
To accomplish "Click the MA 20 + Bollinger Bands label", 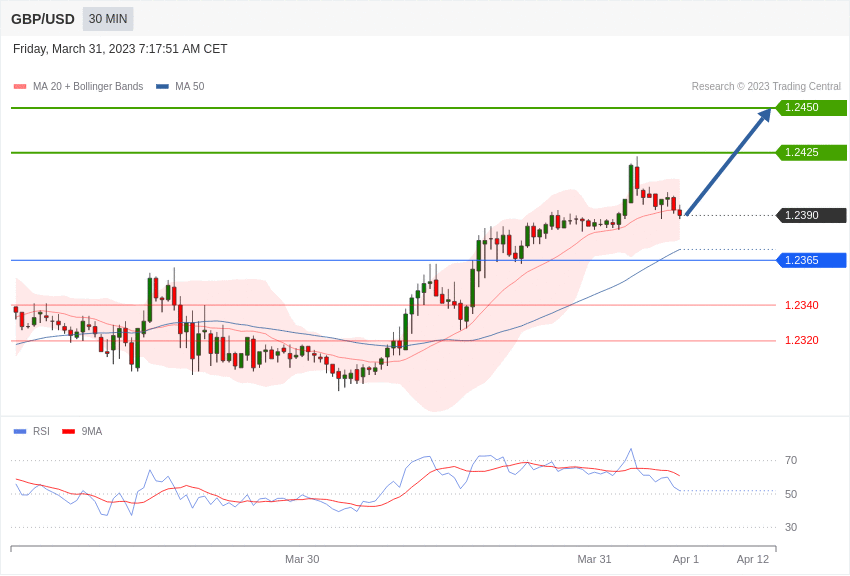I will pos(88,87).
